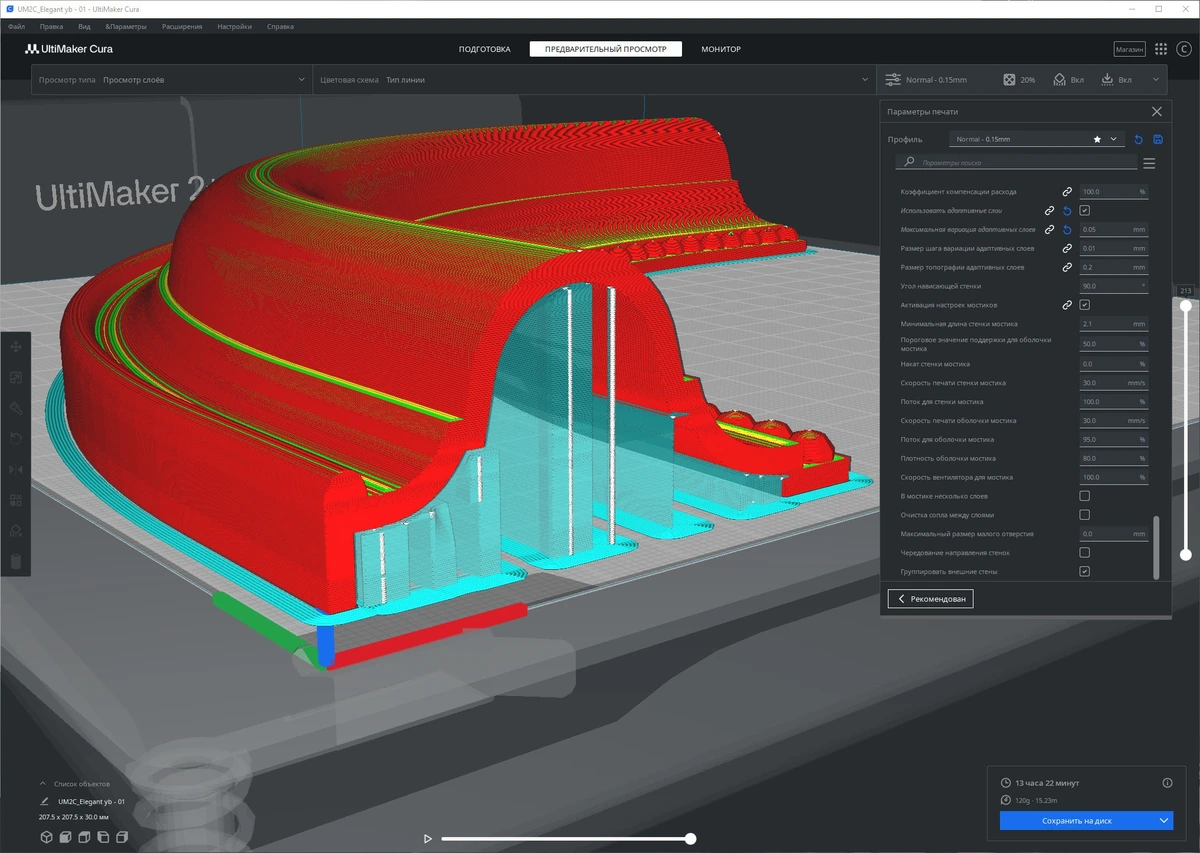This screenshot has width=1200, height=853.
Task: Select the Rotate tool in left toolbar
Action: (x=16, y=438)
